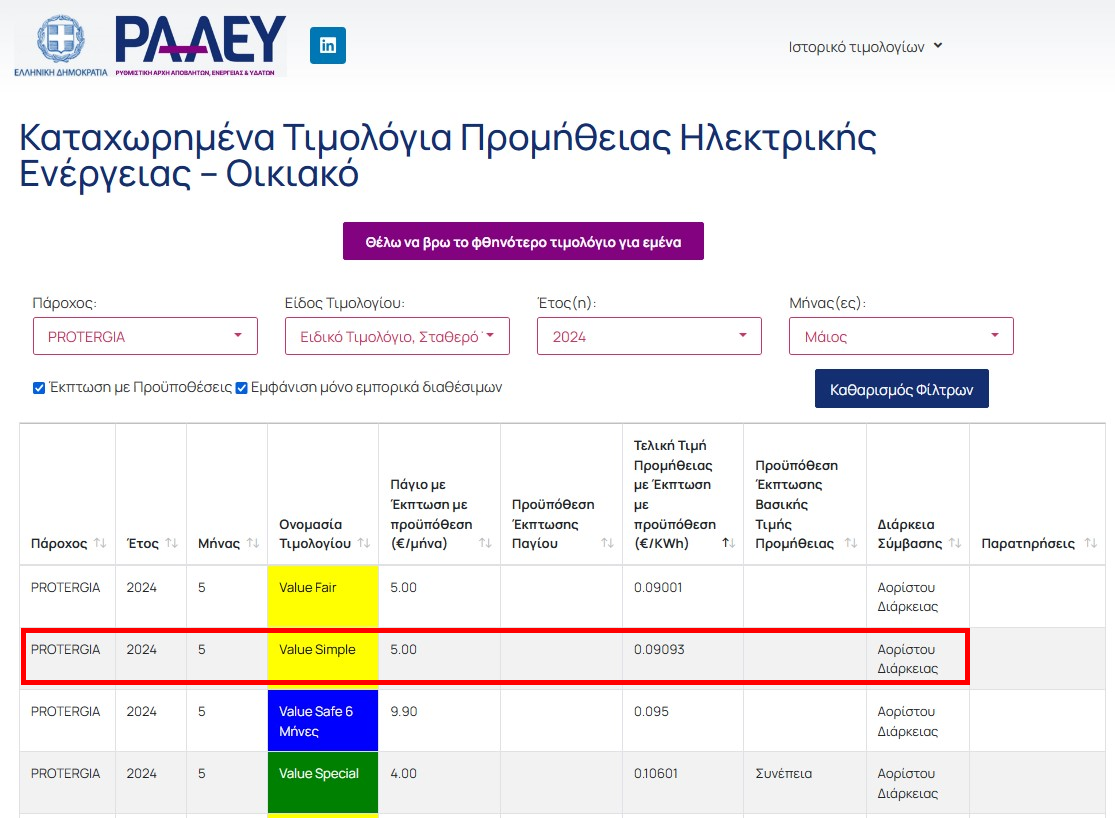This screenshot has width=1115, height=818.
Task: Click price 0.09093 in Value Simple row
Action: tap(659, 649)
